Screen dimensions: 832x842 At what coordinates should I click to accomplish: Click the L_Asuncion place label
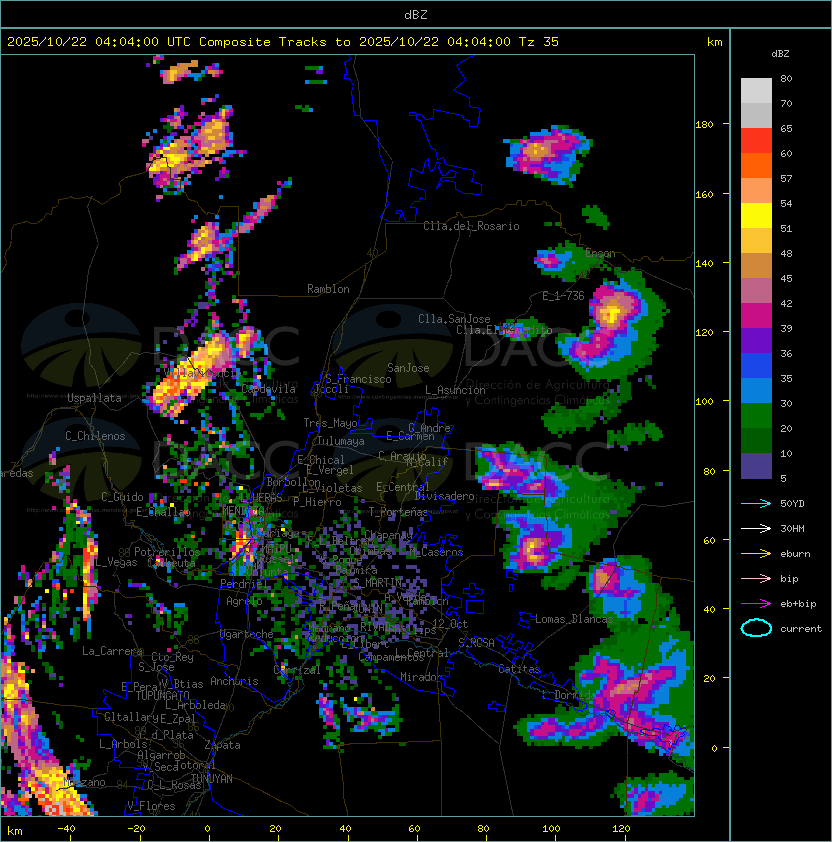[455, 390]
